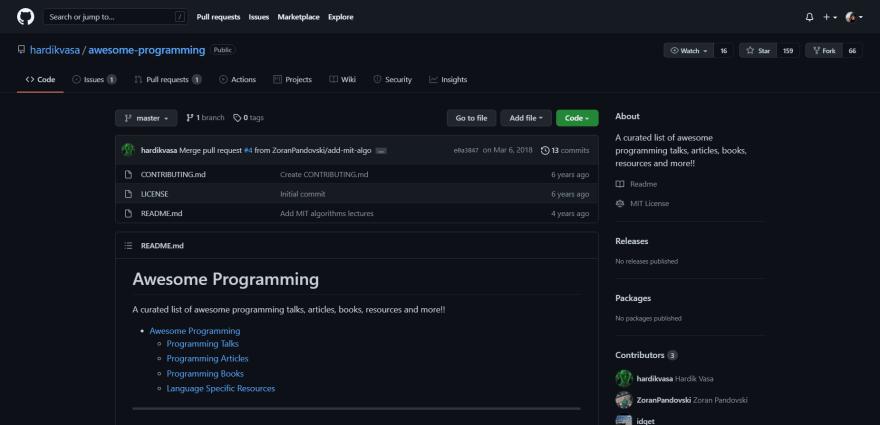The height and width of the screenshot is (425, 880).
Task: Click hardikvasa's avatar in the commit row
Action: (128, 150)
